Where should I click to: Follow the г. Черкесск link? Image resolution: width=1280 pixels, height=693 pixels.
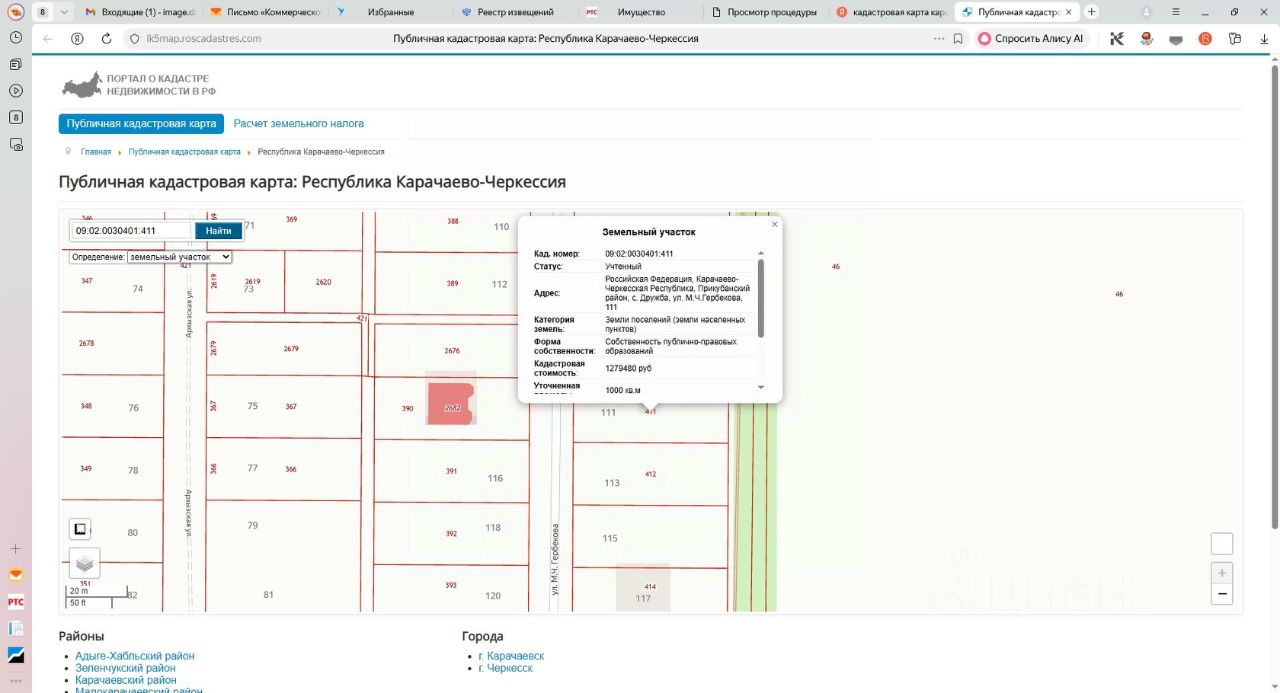coord(505,668)
